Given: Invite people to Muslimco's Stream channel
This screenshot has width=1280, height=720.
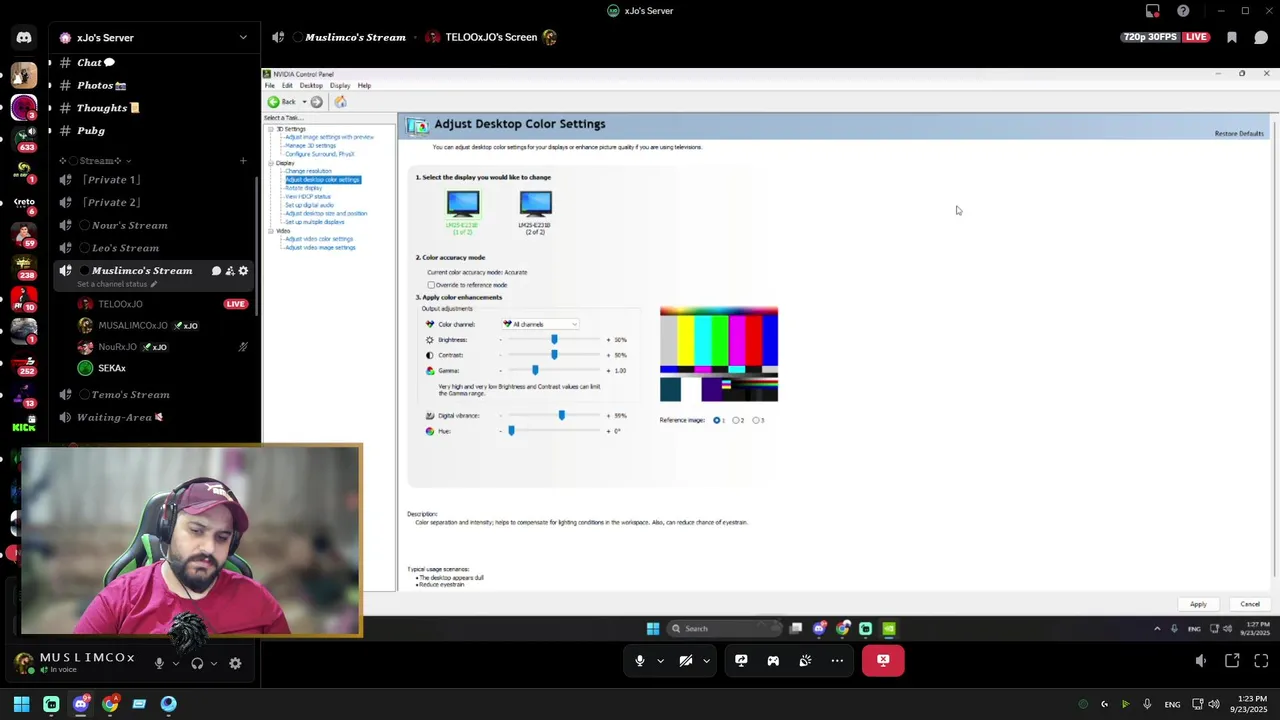Looking at the screenshot, I should coord(230,271).
